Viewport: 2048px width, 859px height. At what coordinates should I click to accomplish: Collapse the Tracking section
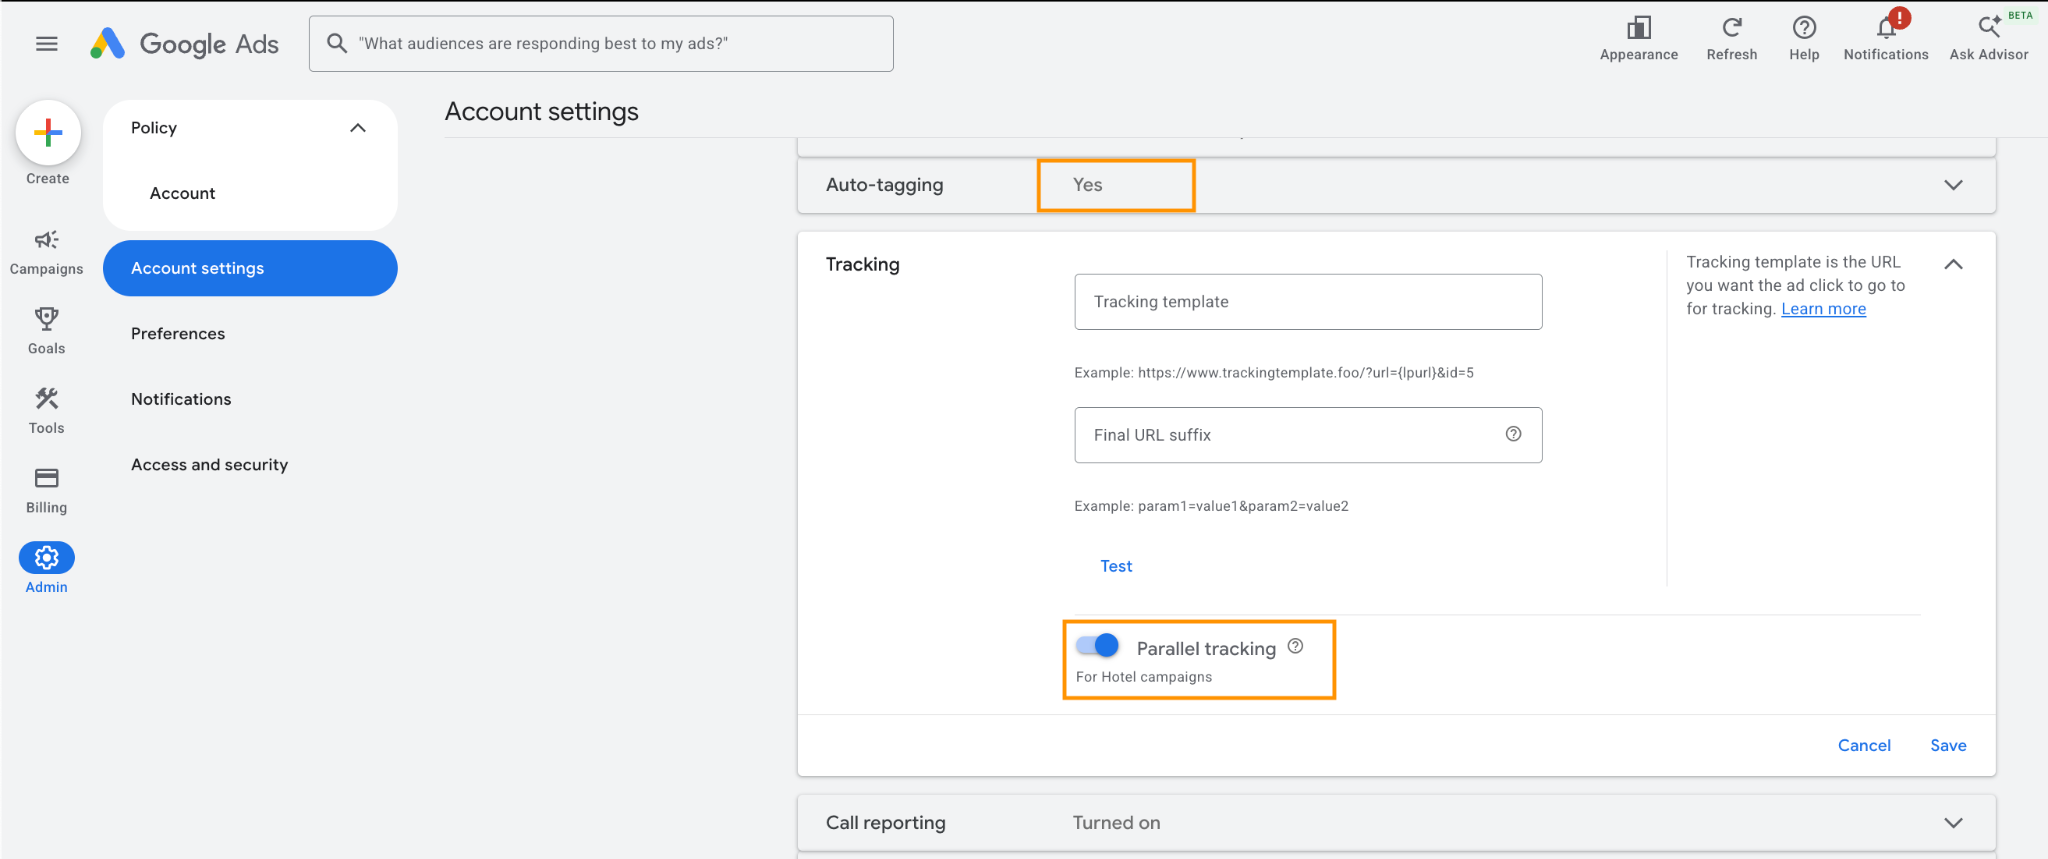[x=1953, y=264]
